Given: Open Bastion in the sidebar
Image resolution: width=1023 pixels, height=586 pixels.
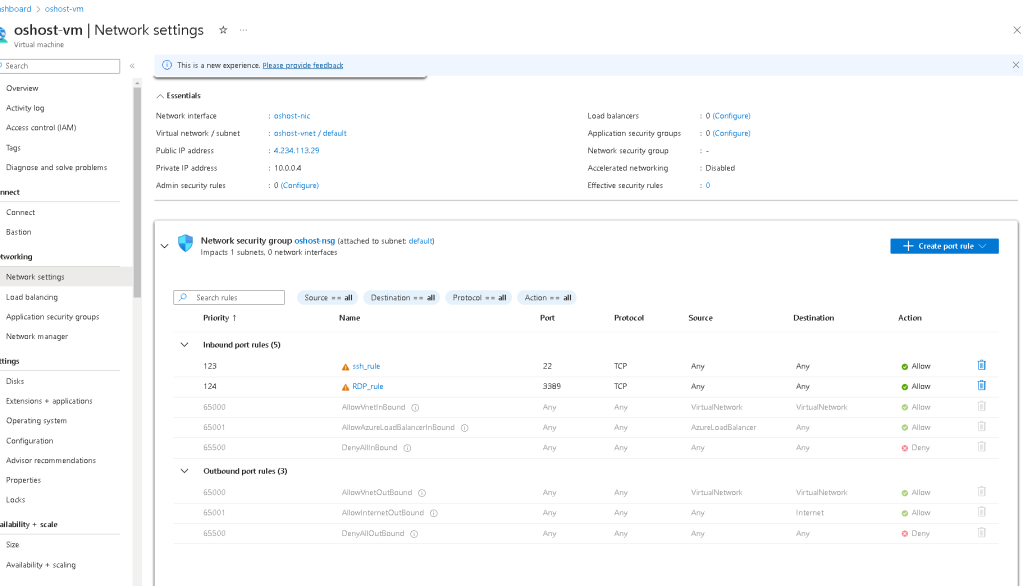Looking at the screenshot, I should point(18,232).
